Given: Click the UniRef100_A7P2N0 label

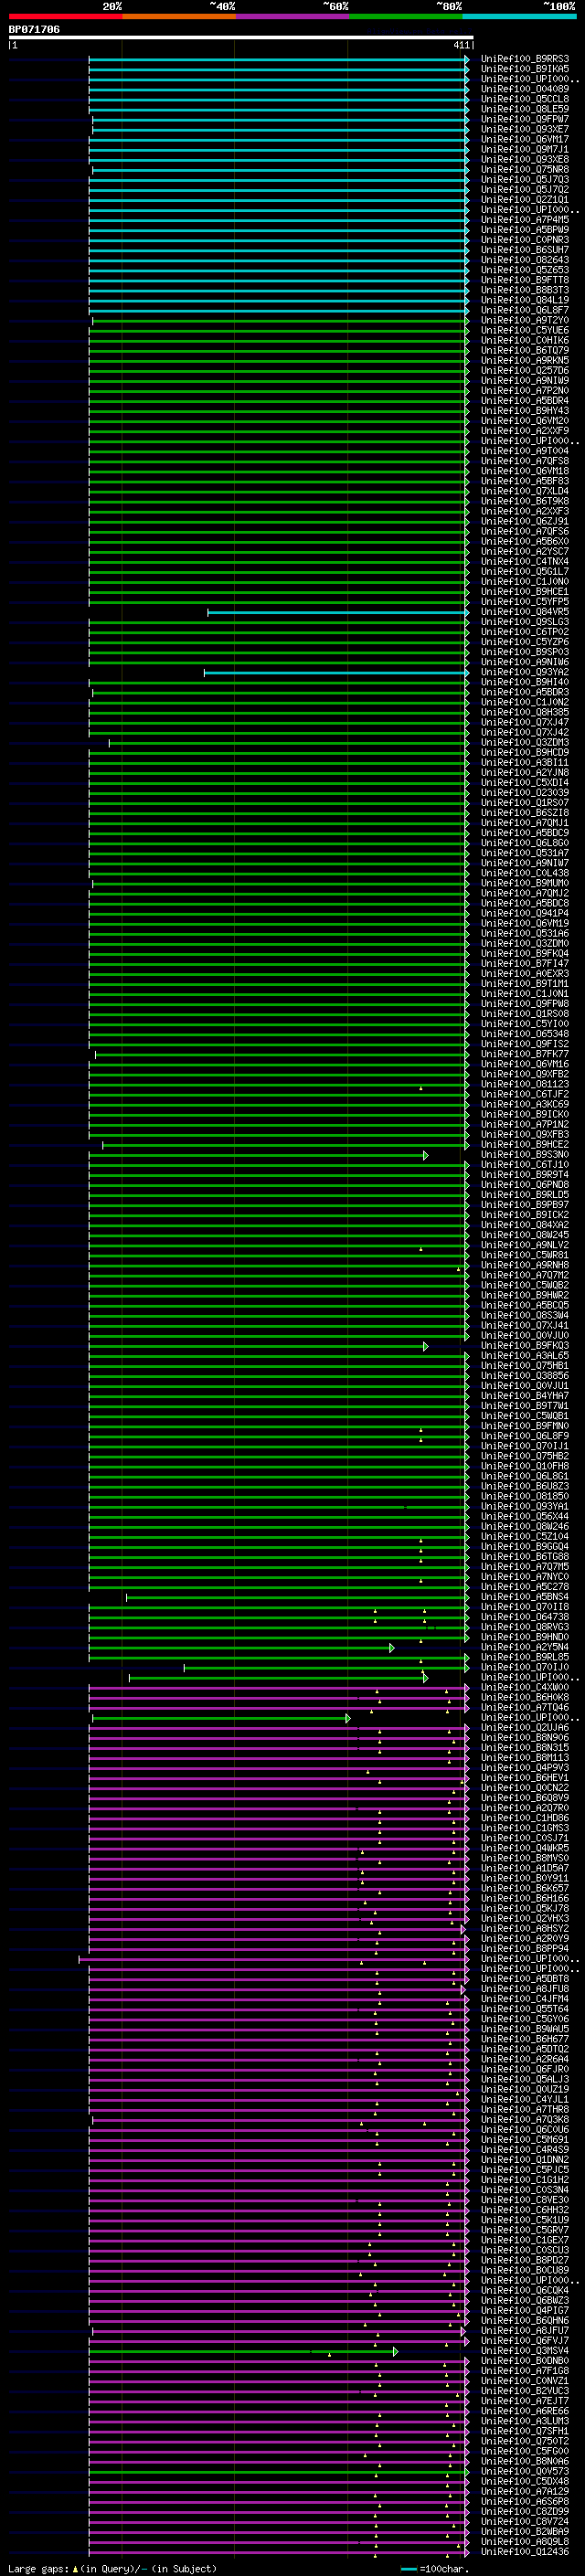Looking at the screenshot, I should click(525, 391).
